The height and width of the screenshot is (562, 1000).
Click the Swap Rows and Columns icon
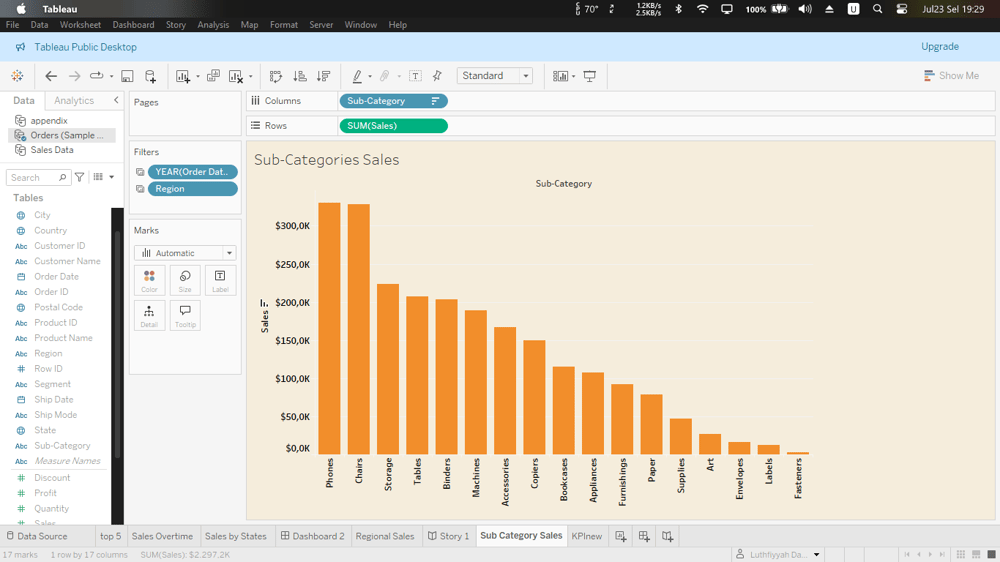[276, 76]
